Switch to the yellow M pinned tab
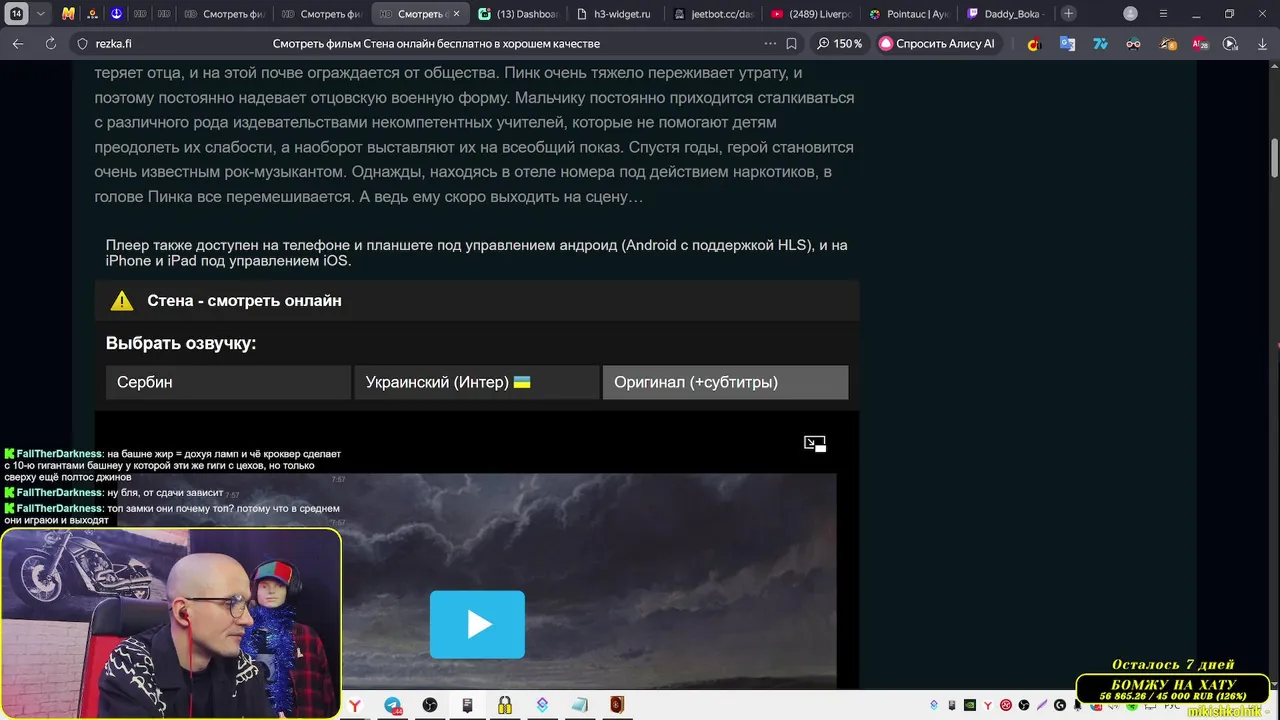The image size is (1280, 720). (x=68, y=14)
